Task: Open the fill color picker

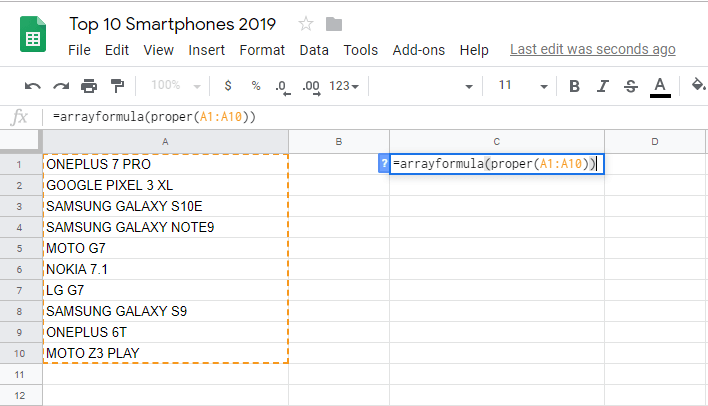Action: coord(698,85)
